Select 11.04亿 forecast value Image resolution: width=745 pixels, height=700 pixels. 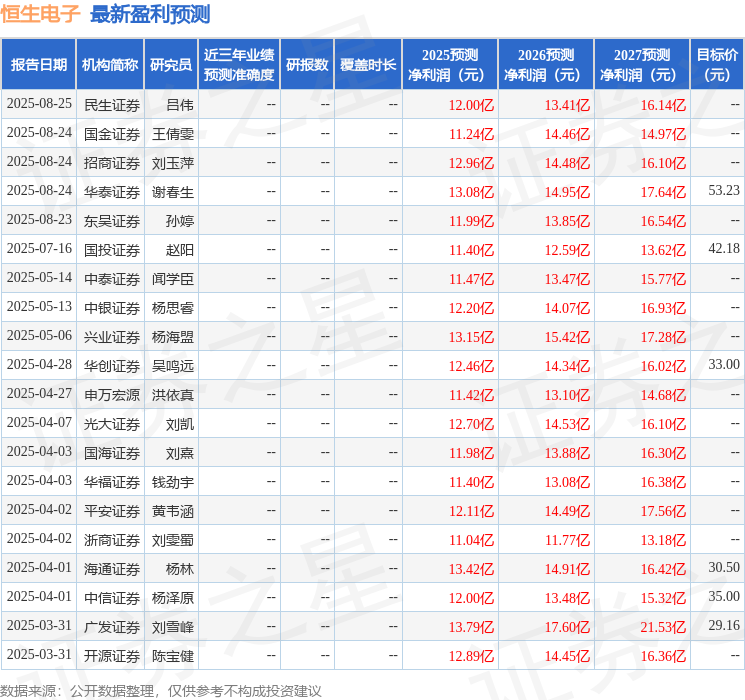point(471,540)
